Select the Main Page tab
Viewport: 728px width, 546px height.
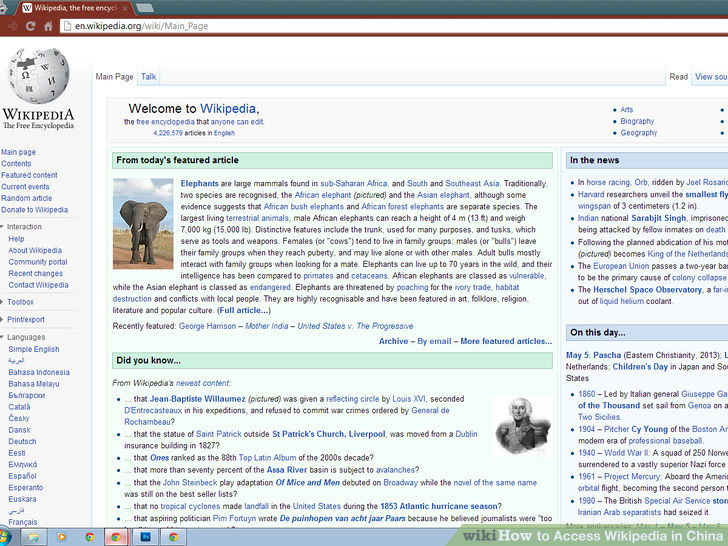click(x=114, y=77)
